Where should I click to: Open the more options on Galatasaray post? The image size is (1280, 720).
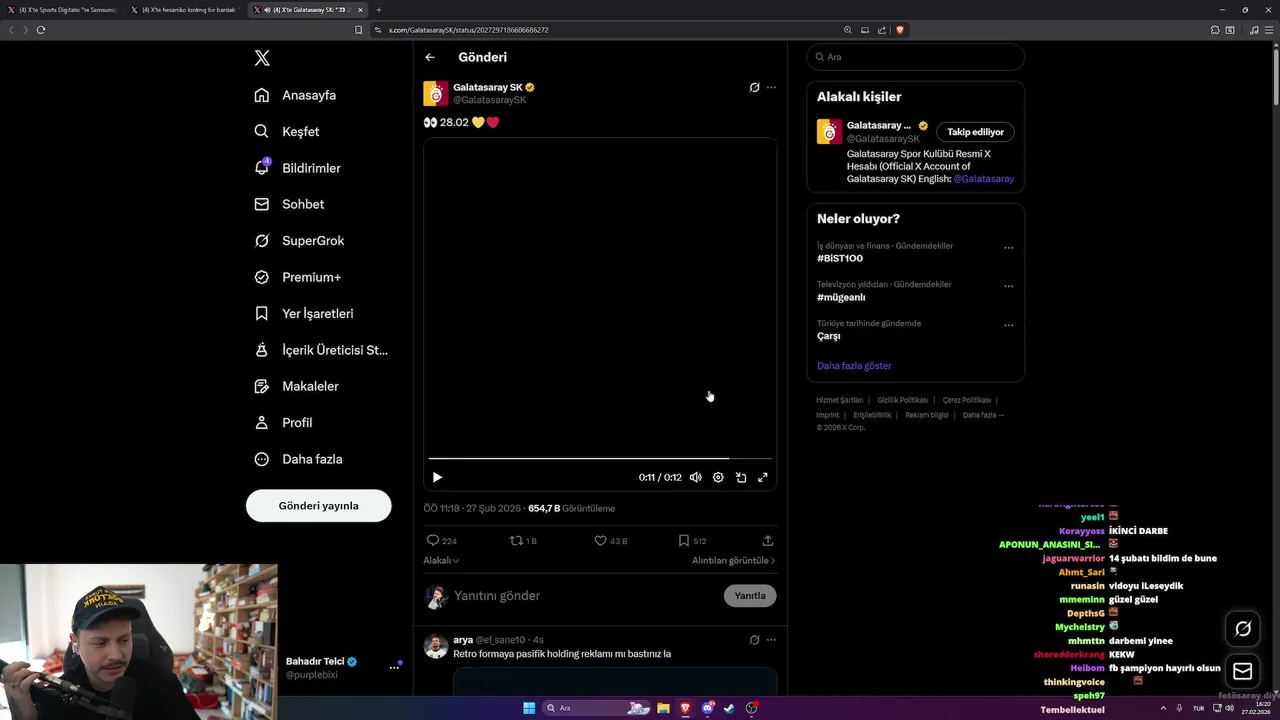pyautogui.click(x=771, y=87)
